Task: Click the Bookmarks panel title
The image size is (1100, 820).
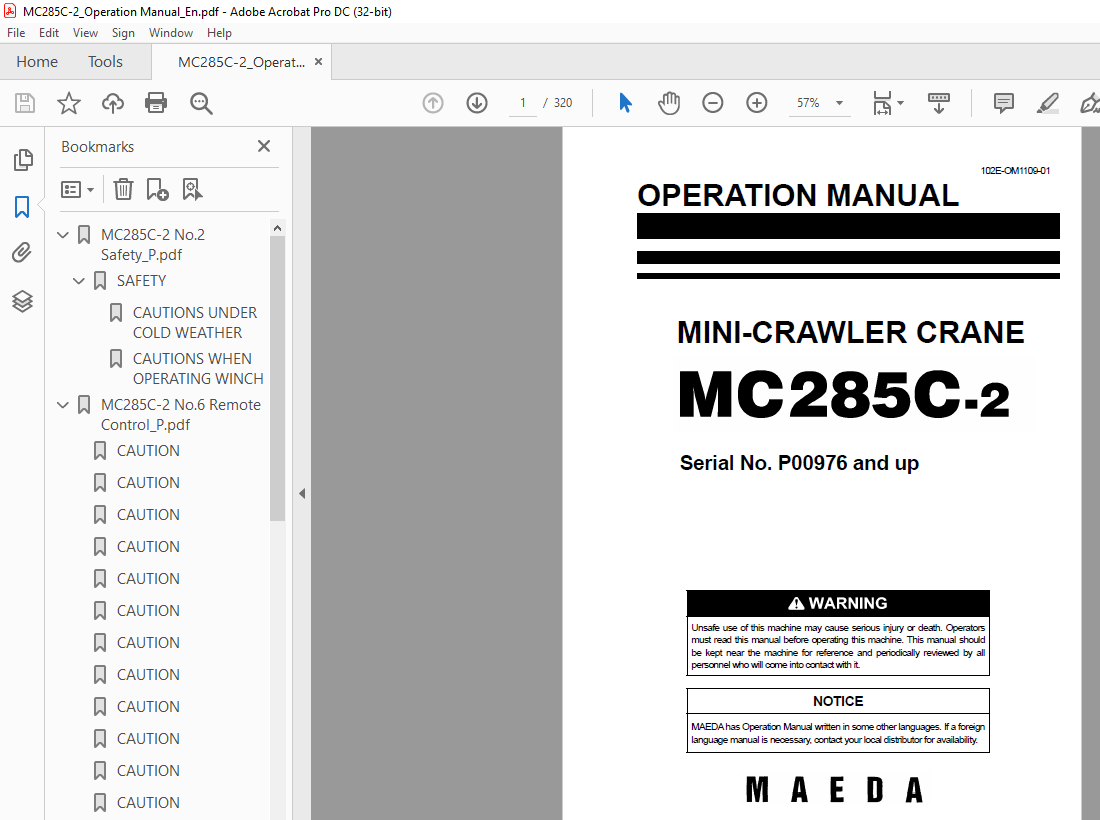Action: point(98,147)
